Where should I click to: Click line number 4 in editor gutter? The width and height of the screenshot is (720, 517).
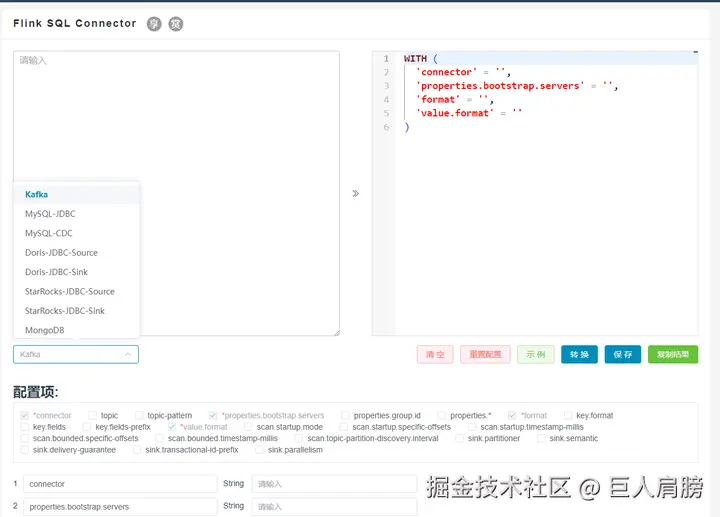coord(386,100)
